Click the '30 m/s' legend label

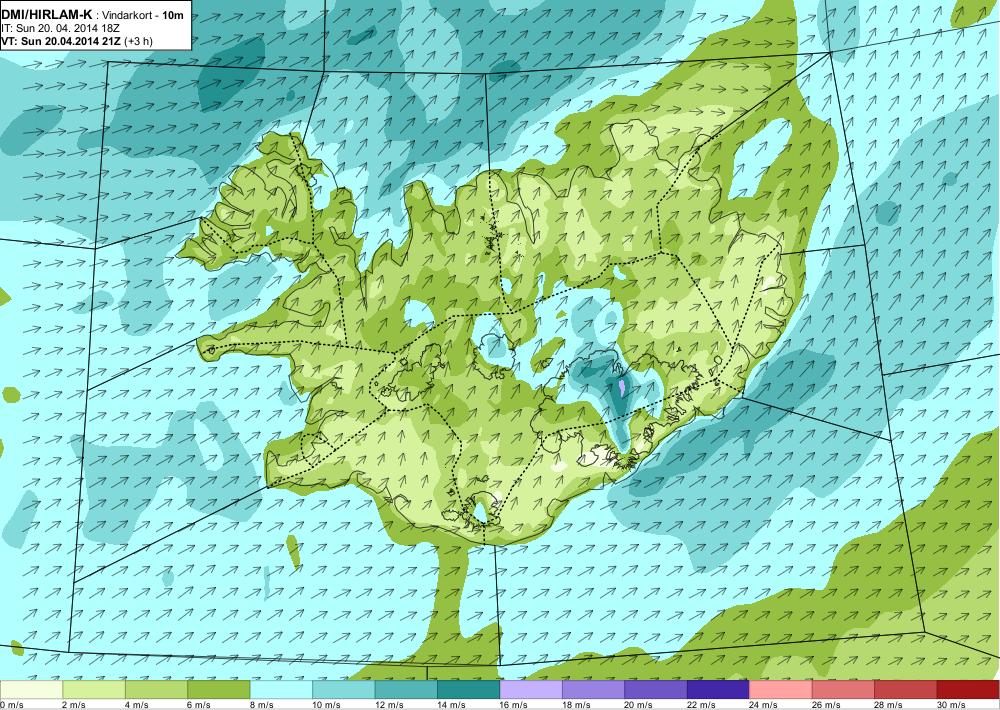click(951, 705)
